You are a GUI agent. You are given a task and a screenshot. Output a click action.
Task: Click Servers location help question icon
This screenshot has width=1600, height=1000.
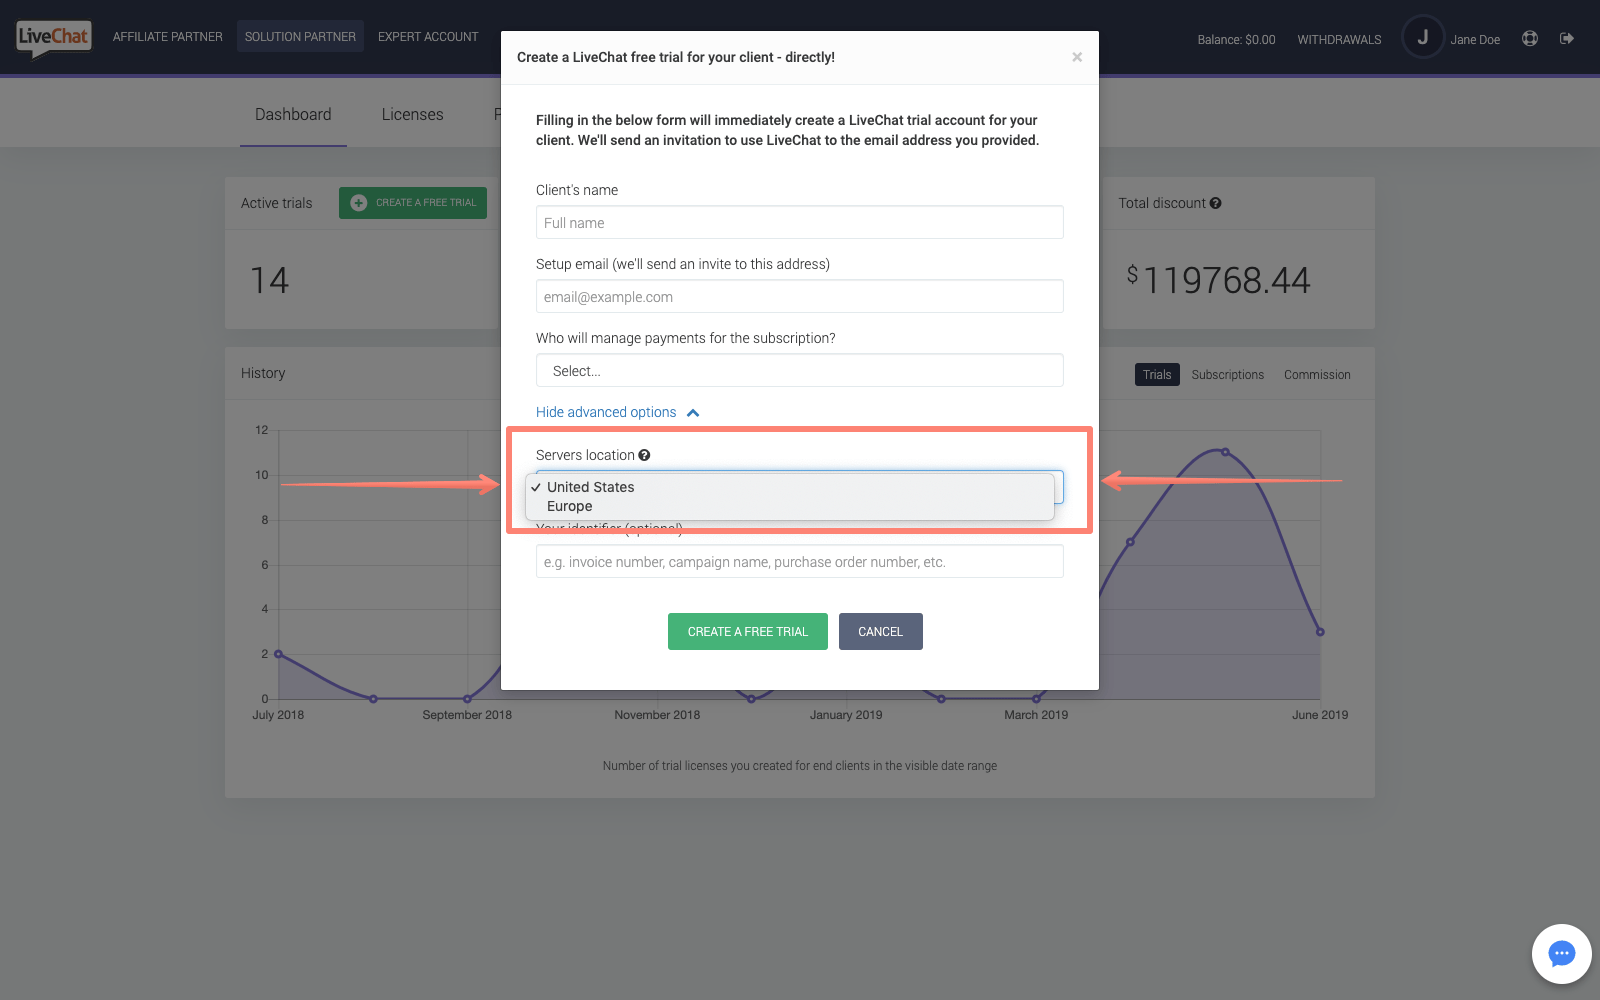point(645,455)
